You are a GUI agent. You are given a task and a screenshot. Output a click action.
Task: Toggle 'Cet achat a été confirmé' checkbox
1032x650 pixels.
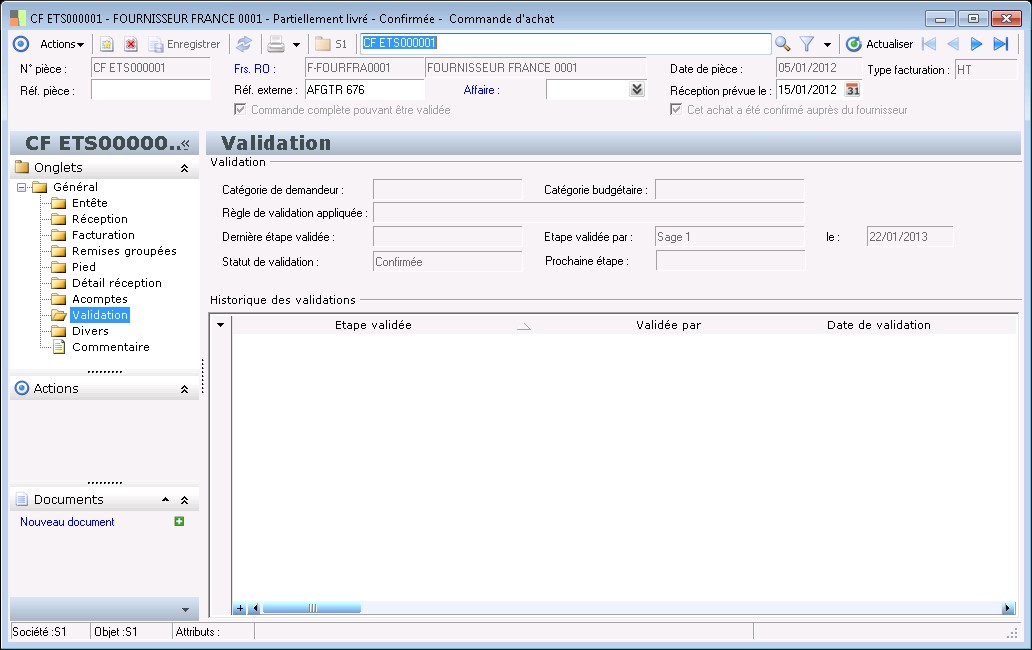[676, 109]
